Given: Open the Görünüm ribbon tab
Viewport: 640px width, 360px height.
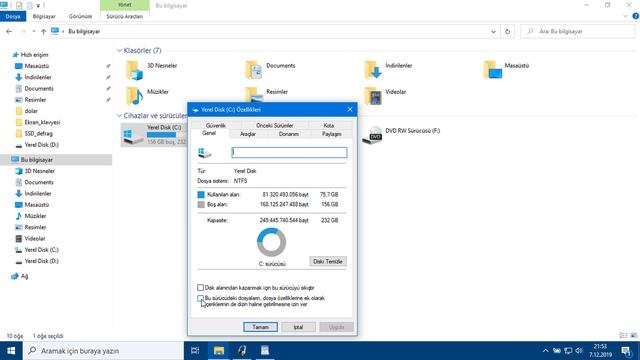Looking at the screenshot, I should pos(80,16).
